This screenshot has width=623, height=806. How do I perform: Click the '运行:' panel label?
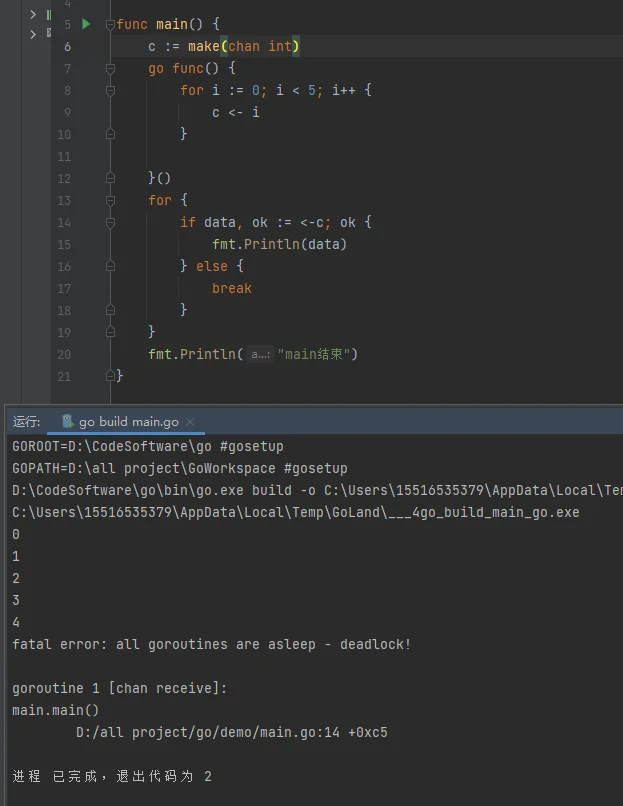pyautogui.click(x=26, y=422)
